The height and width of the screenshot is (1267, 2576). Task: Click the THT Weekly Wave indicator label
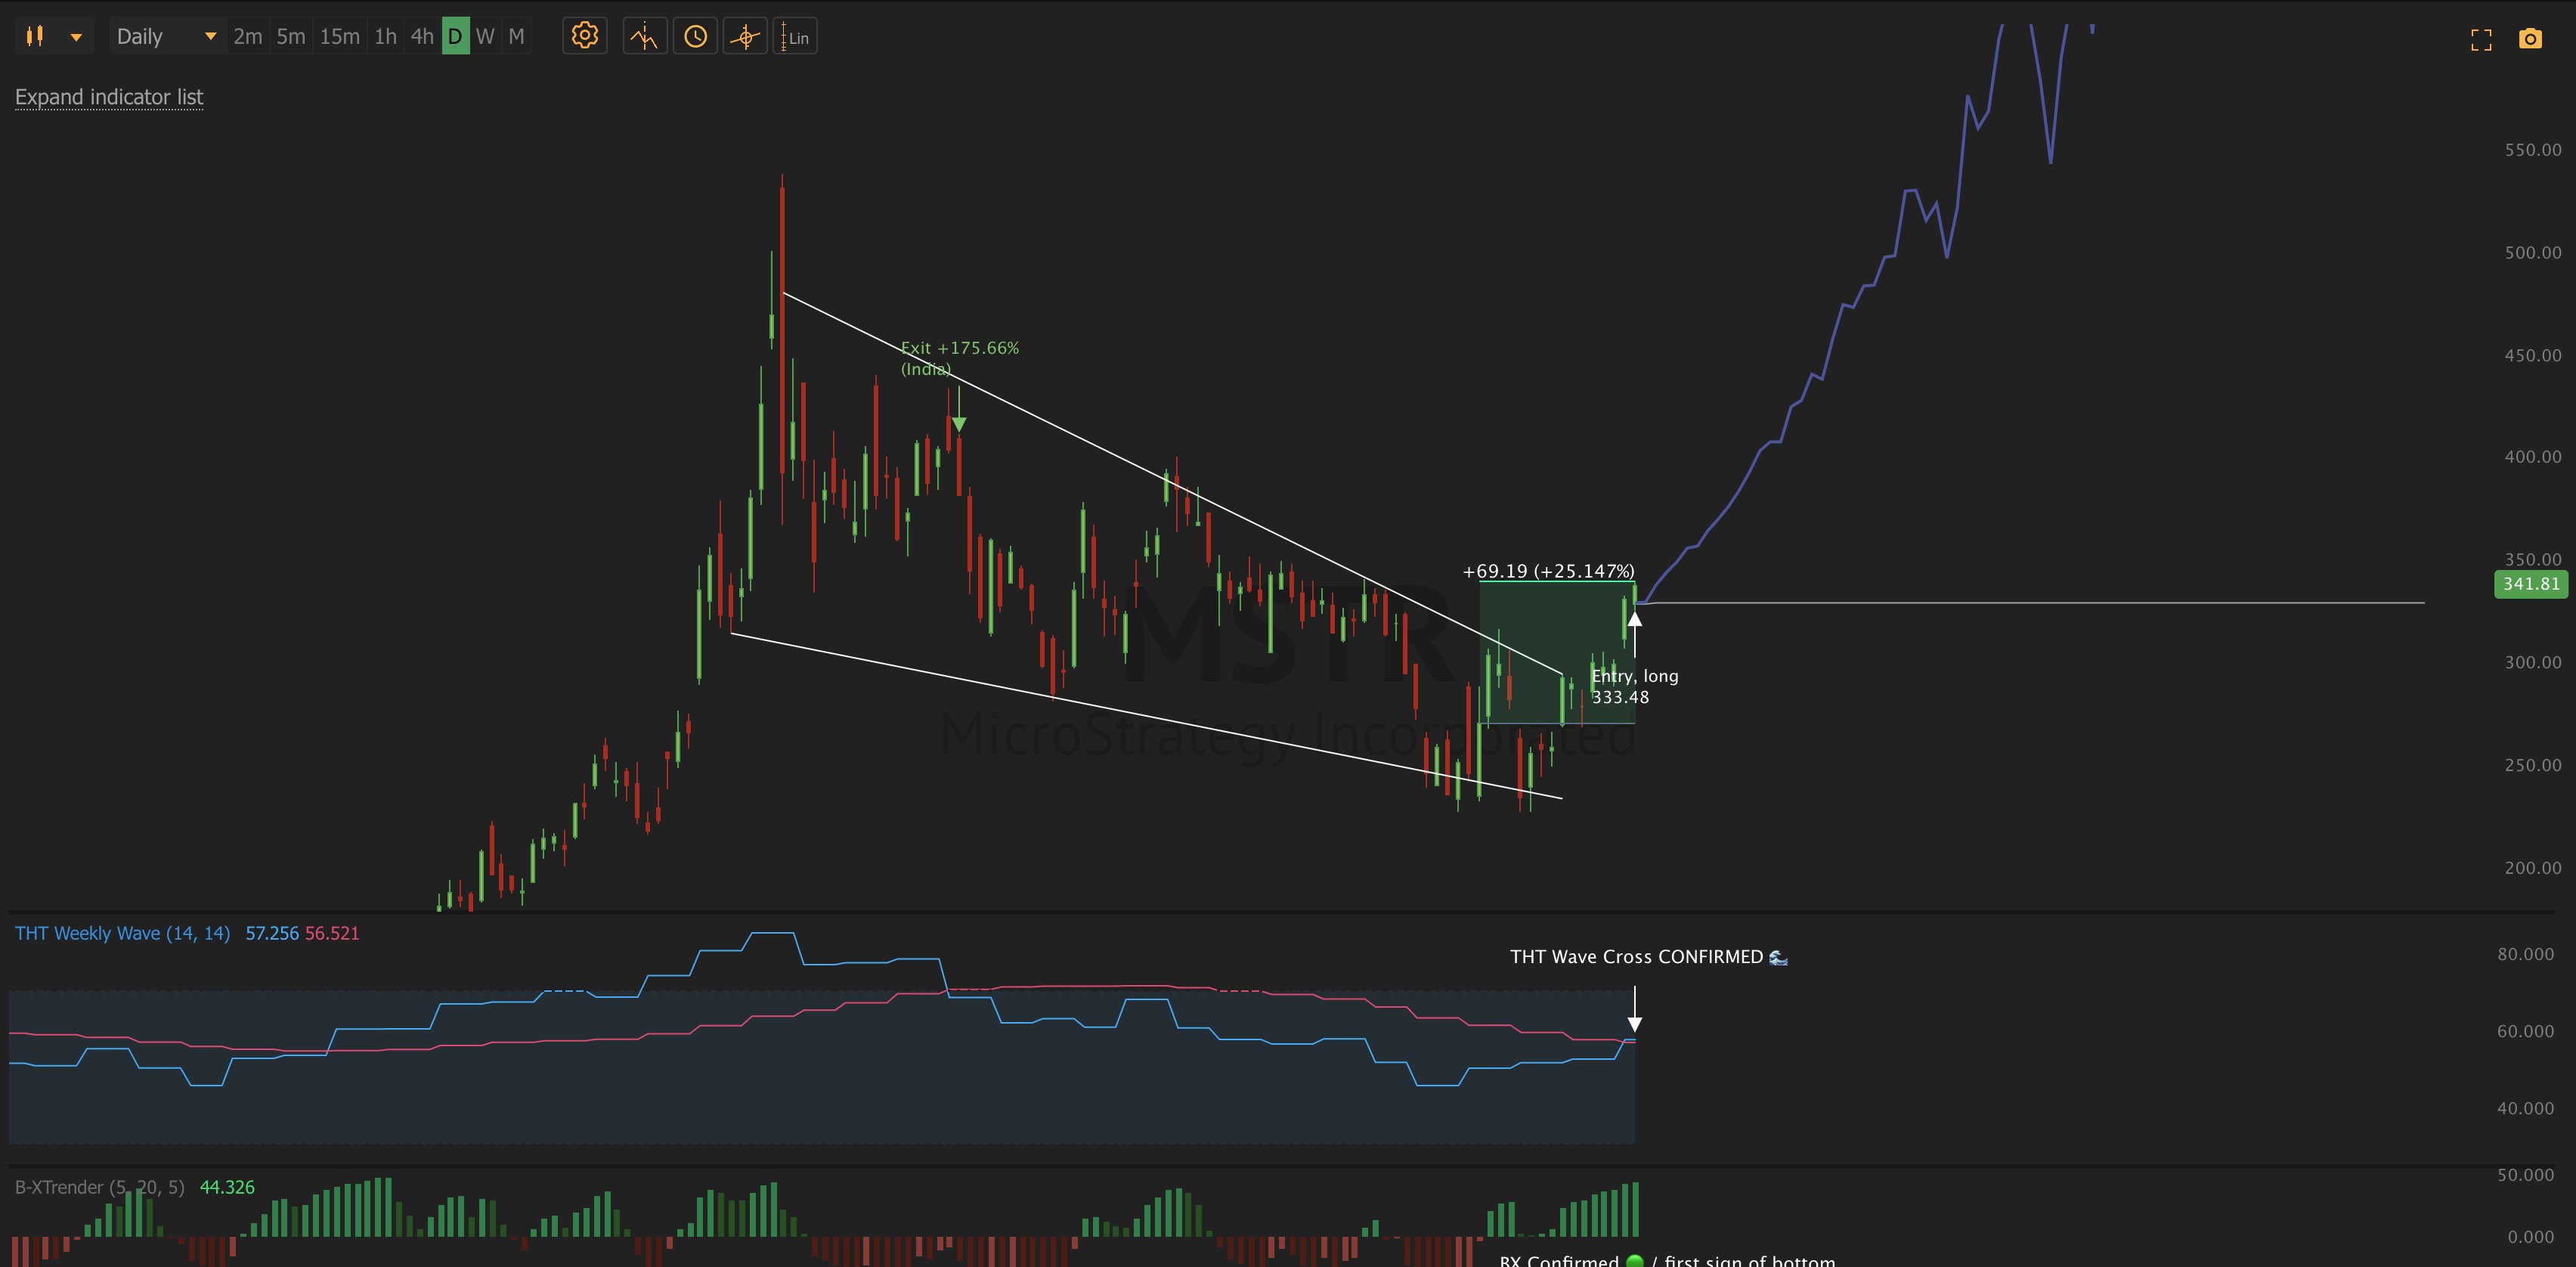pos(122,933)
